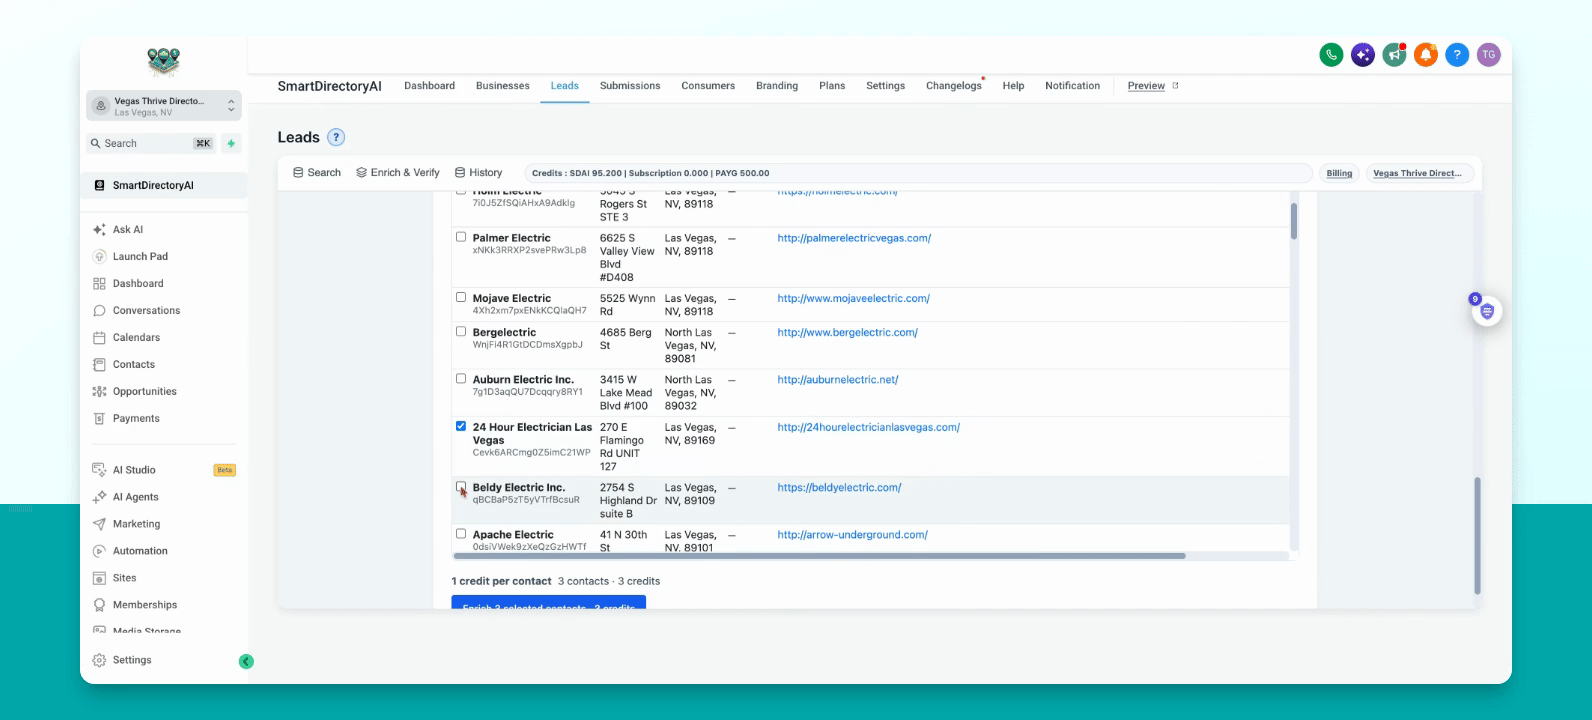The width and height of the screenshot is (1592, 720).
Task: Select the Apache Electric checkbox
Action: 461,534
